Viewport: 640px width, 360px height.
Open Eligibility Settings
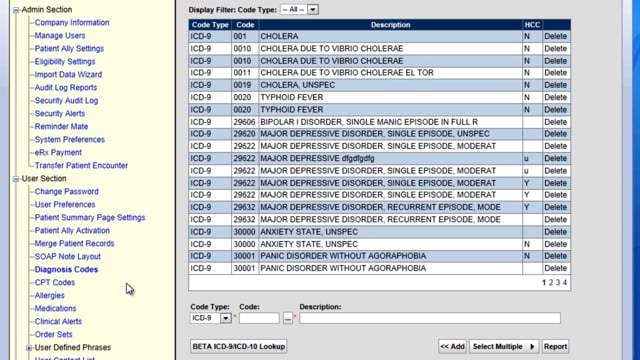click(x=65, y=62)
